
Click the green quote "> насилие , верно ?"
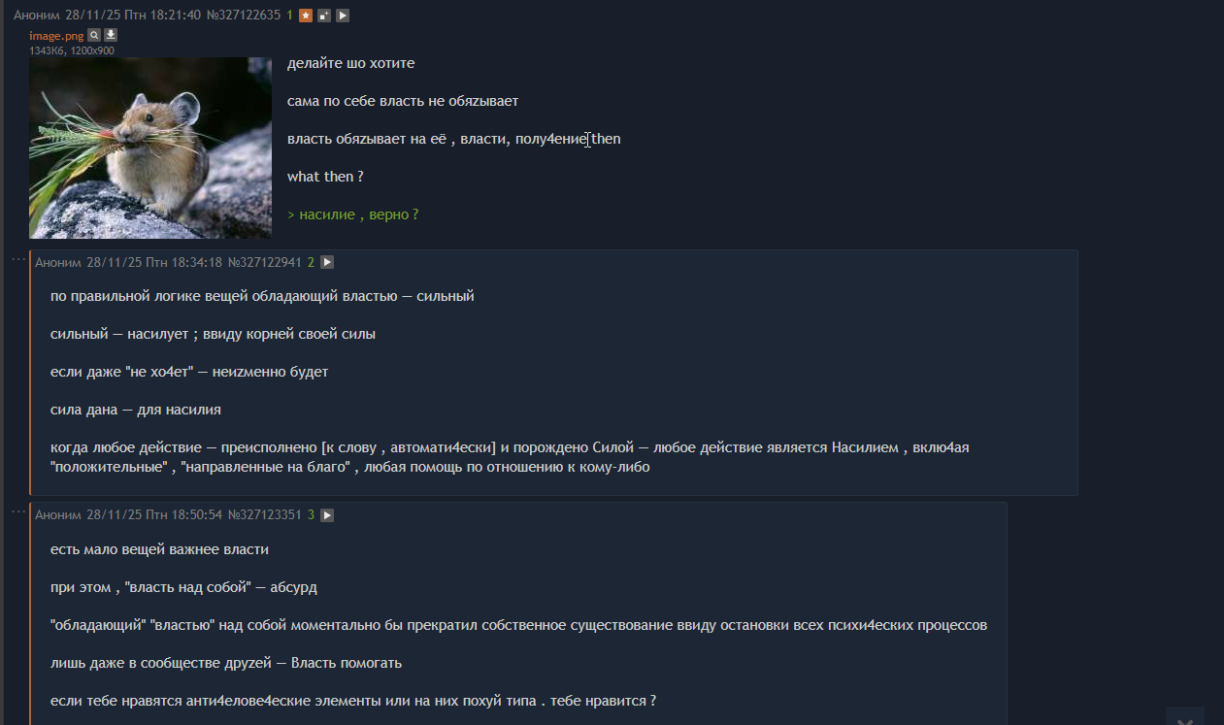click(352, 215)
